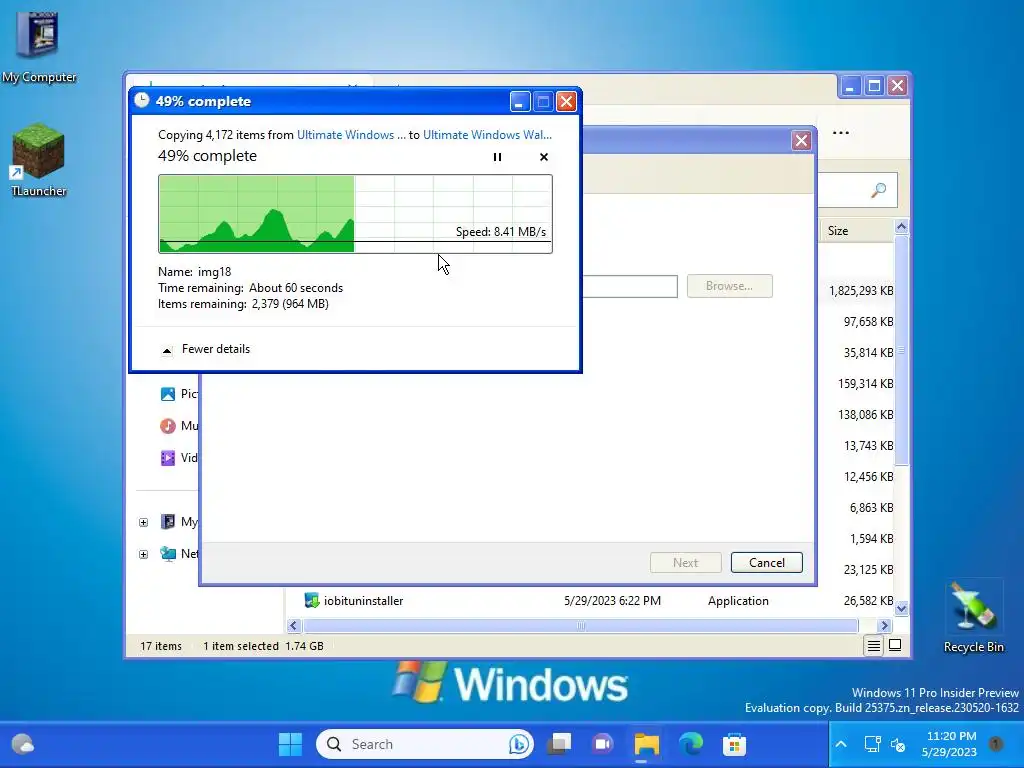
Task: Open Bing chat icon in search box
Action: pyautogui.click(x=519, y=744)
